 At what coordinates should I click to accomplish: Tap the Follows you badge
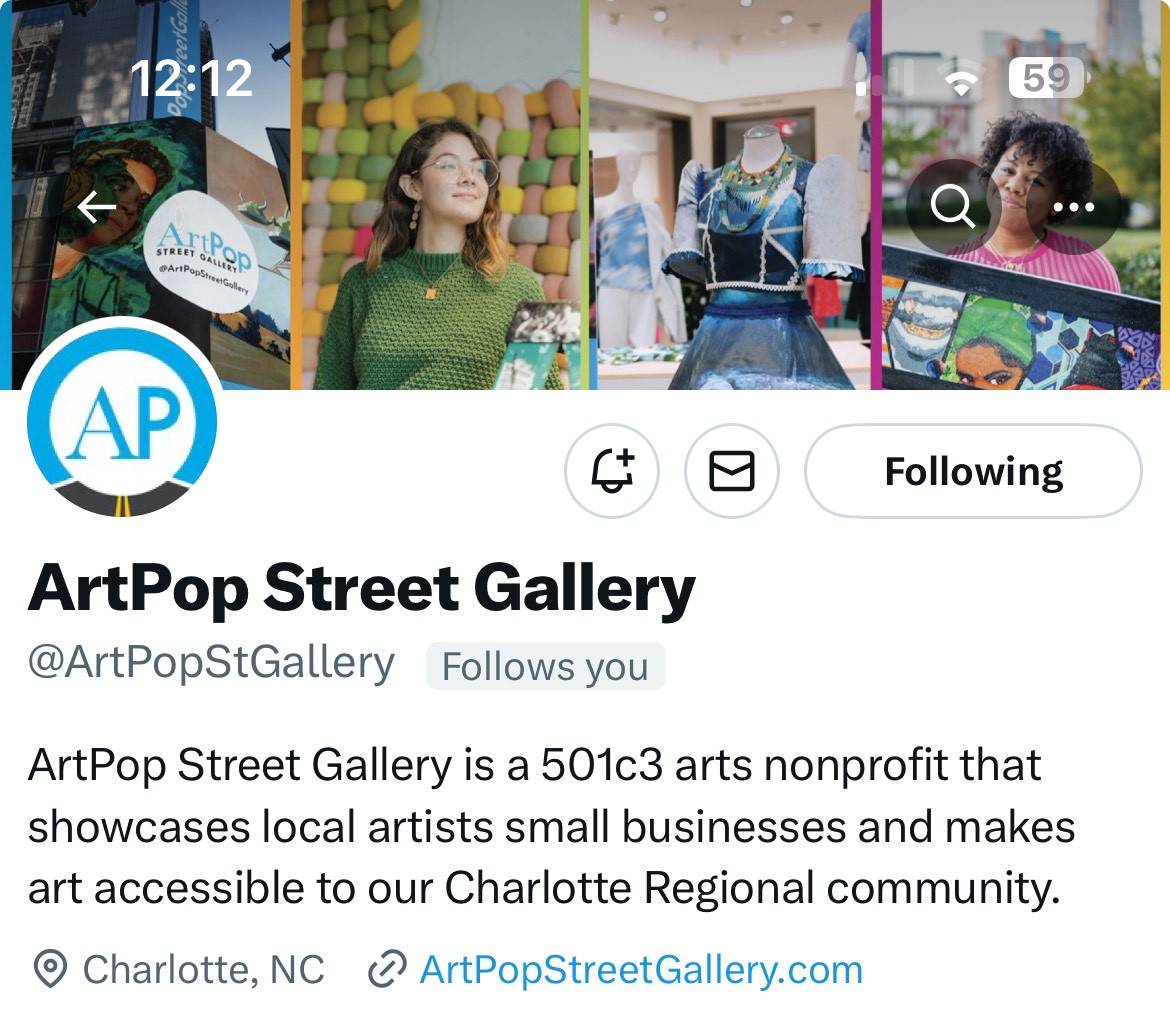[545, 666]
